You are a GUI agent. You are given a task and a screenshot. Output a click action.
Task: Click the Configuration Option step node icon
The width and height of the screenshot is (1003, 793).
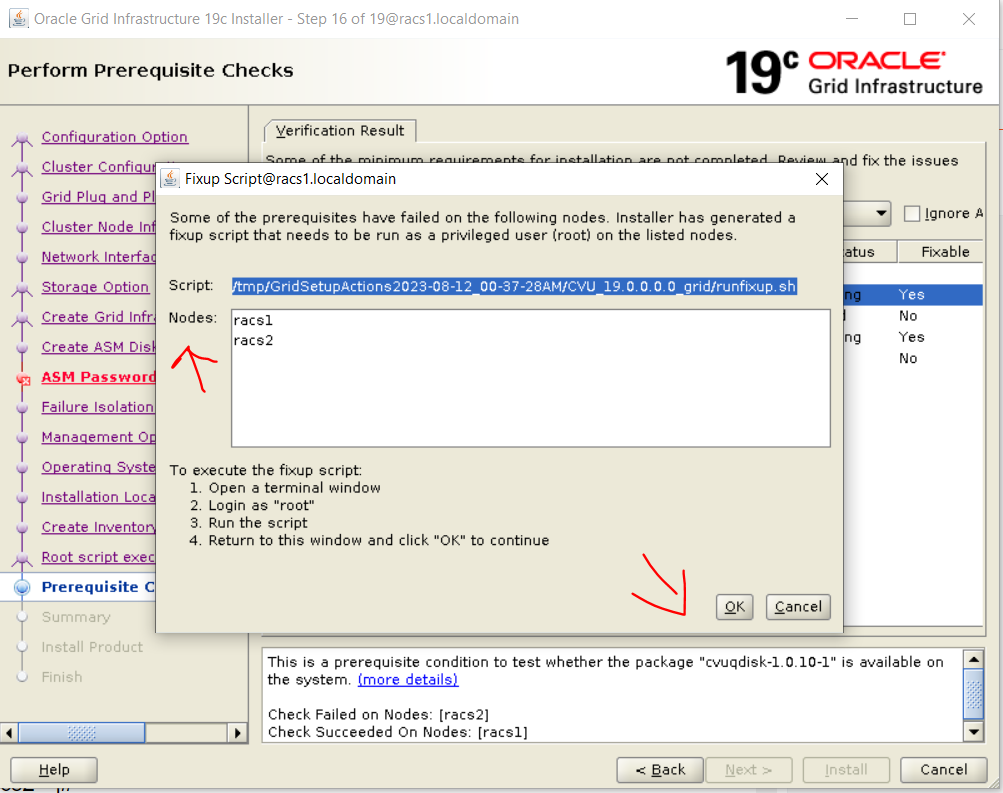22,139
